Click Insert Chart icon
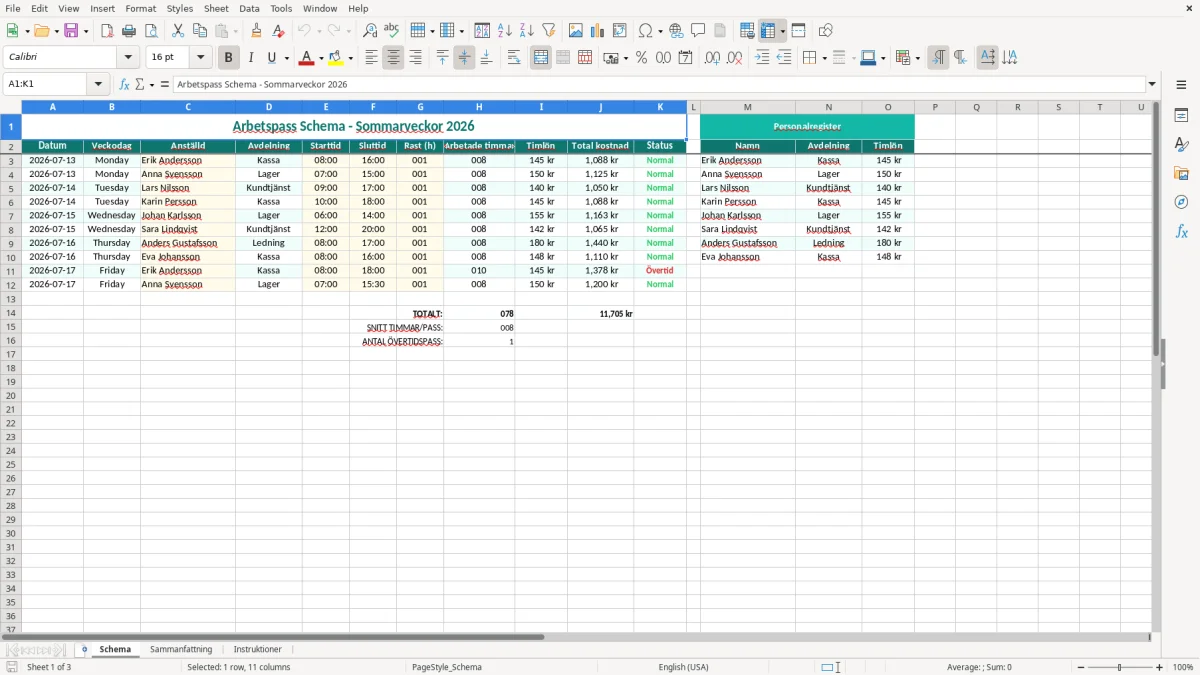This screenshot has width=1200, height=675. click(x=598, y=31)
